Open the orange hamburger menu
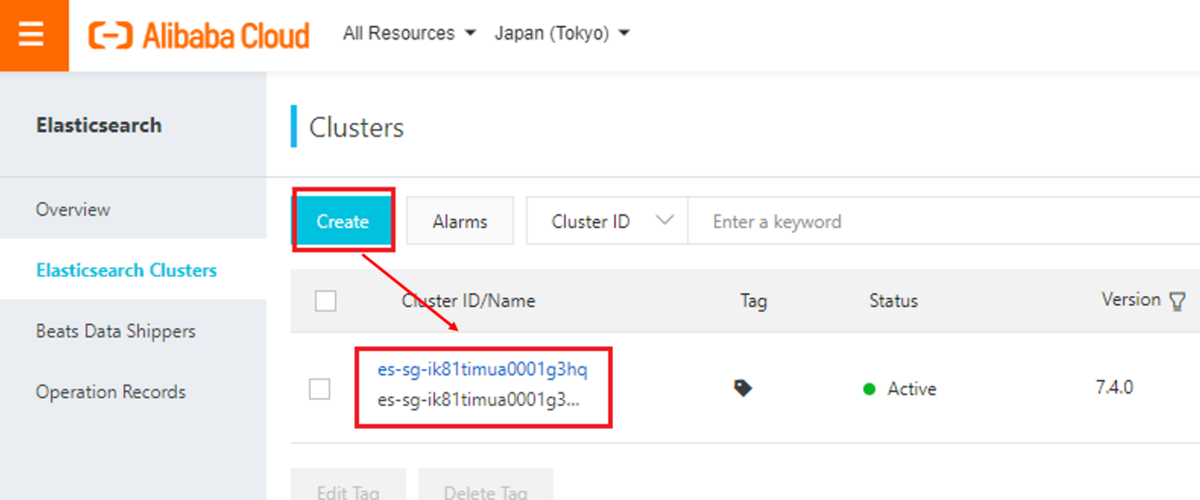Image resolution: width=1200 pixels, height=500 pixels. (x=32, y=35)
